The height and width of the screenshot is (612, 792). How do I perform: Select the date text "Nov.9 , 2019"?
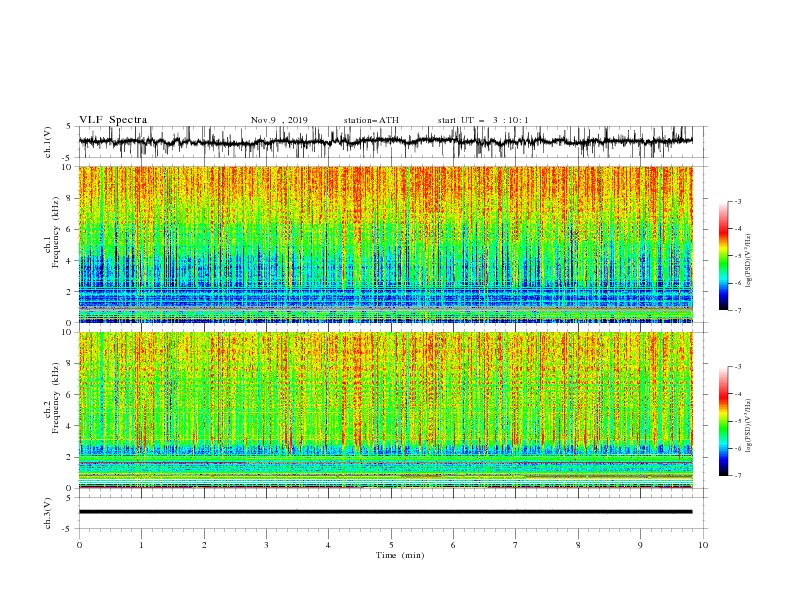point(279,120)
